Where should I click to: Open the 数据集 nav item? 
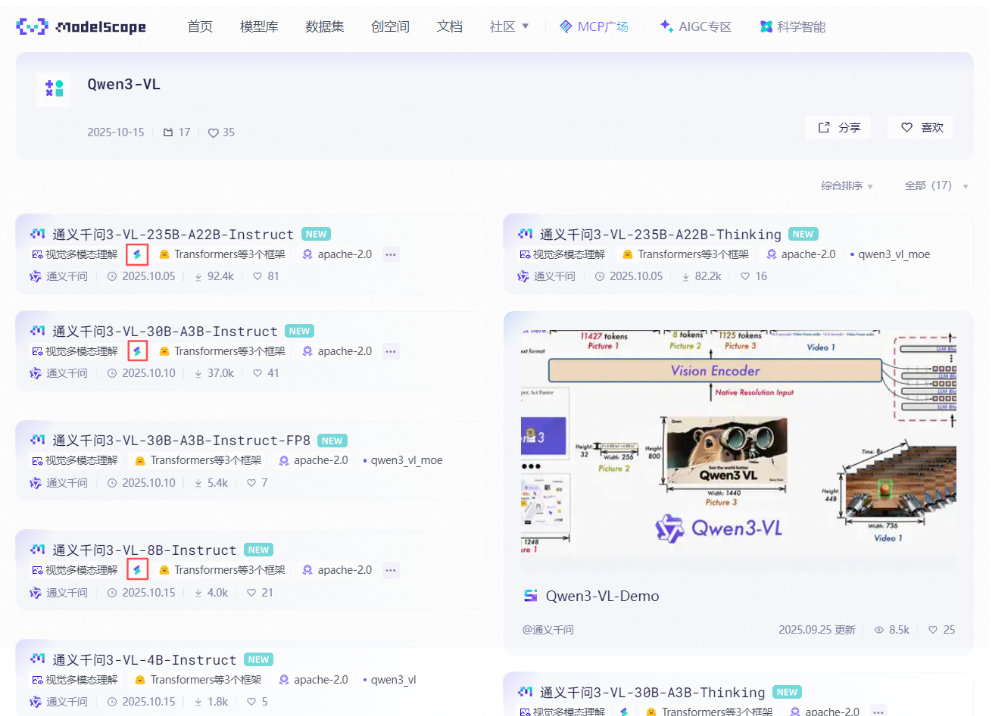click(325, 27)
